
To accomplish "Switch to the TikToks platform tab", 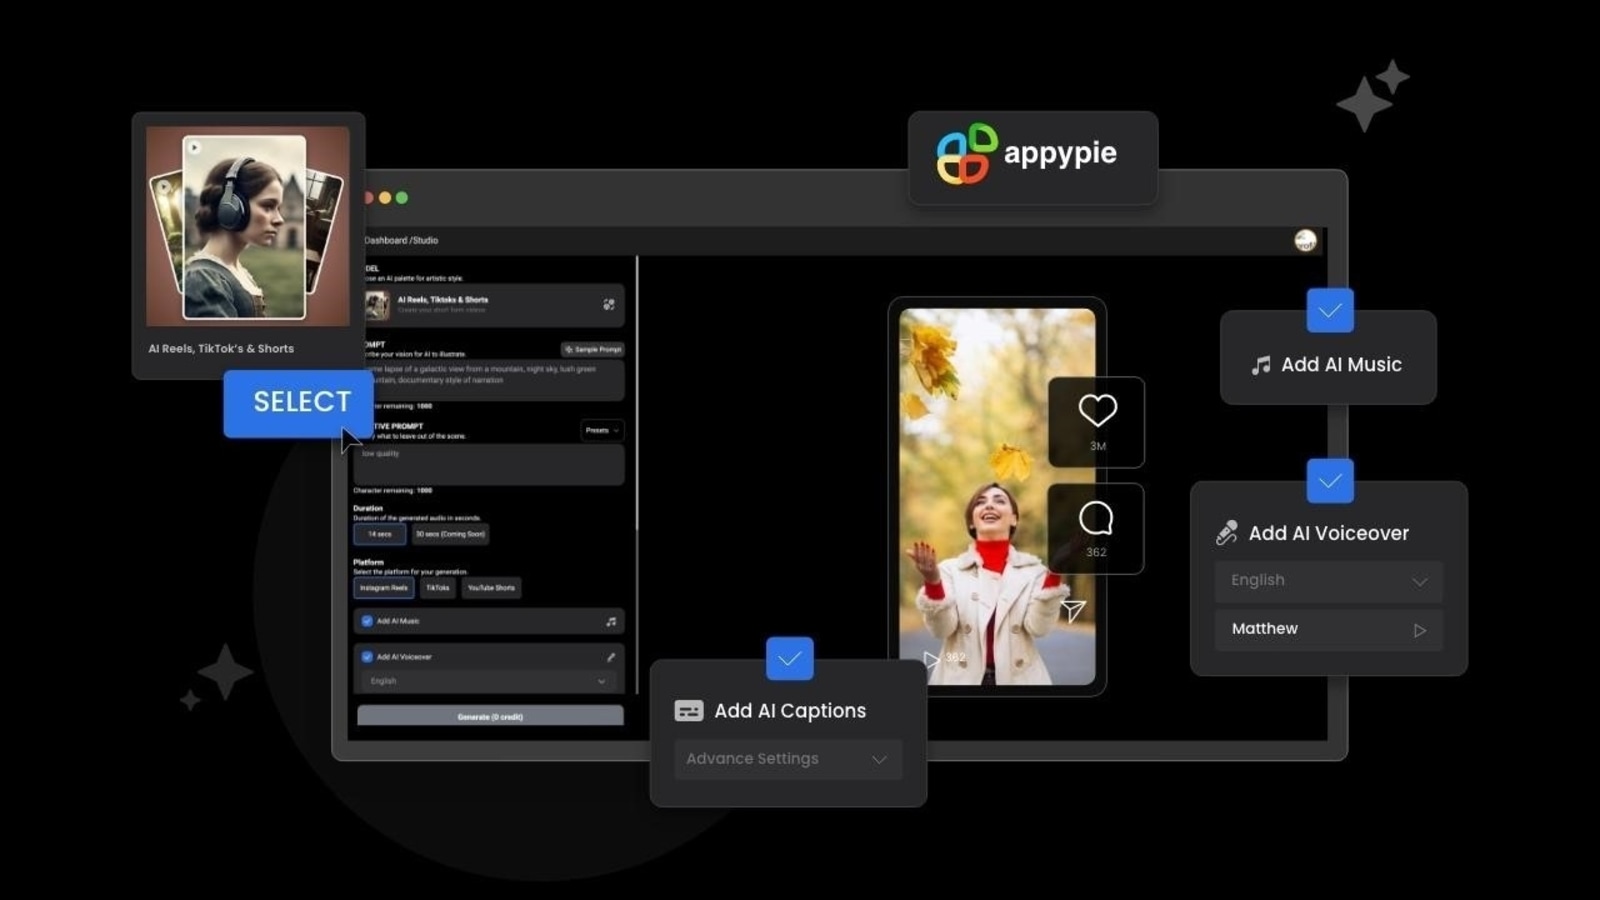I will (438, 588).
